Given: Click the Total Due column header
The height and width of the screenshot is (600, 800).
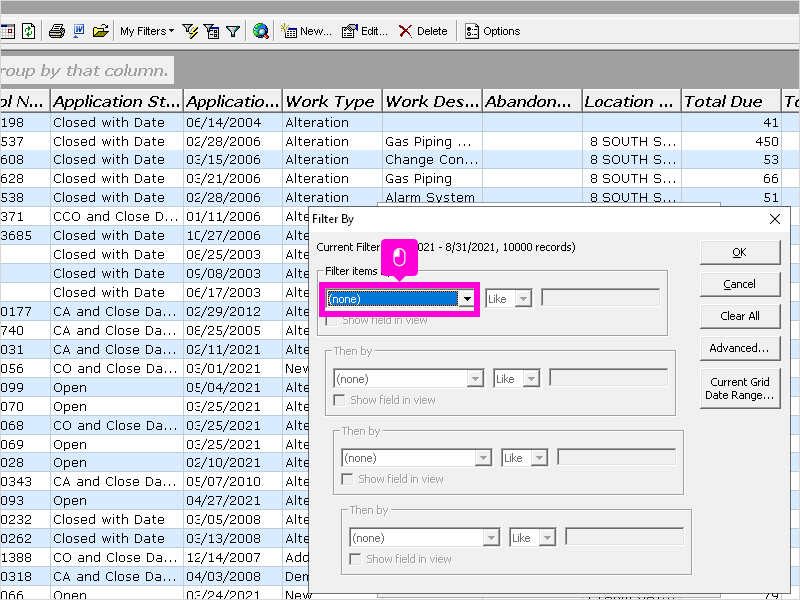Looking at the screenshot, I should tap(731, 102).
